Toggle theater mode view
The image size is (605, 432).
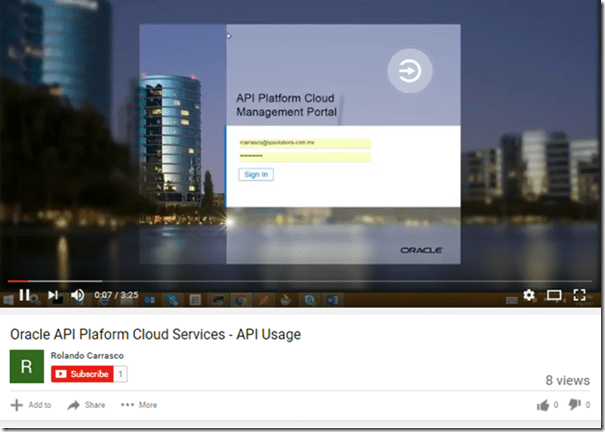[554, 295]
